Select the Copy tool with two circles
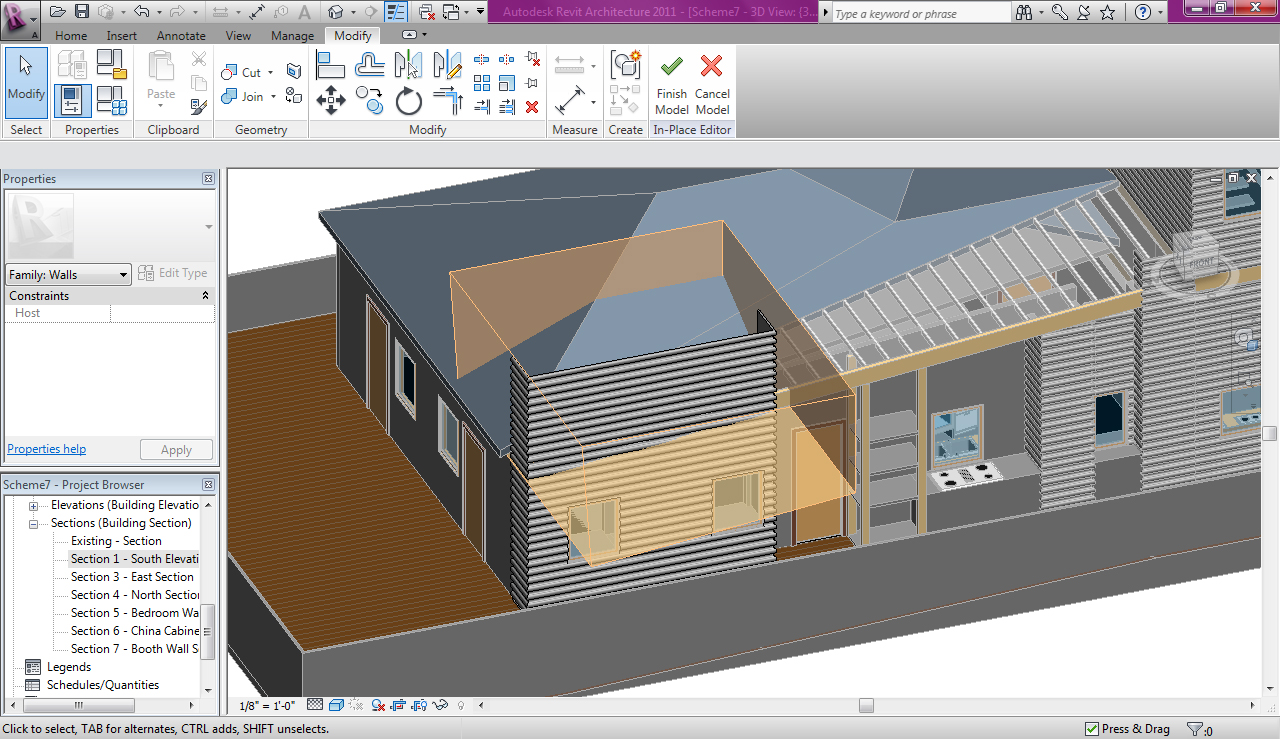The height and width of the screenshot is (739, 1280). pyautogui.click(x=370, y=101)
